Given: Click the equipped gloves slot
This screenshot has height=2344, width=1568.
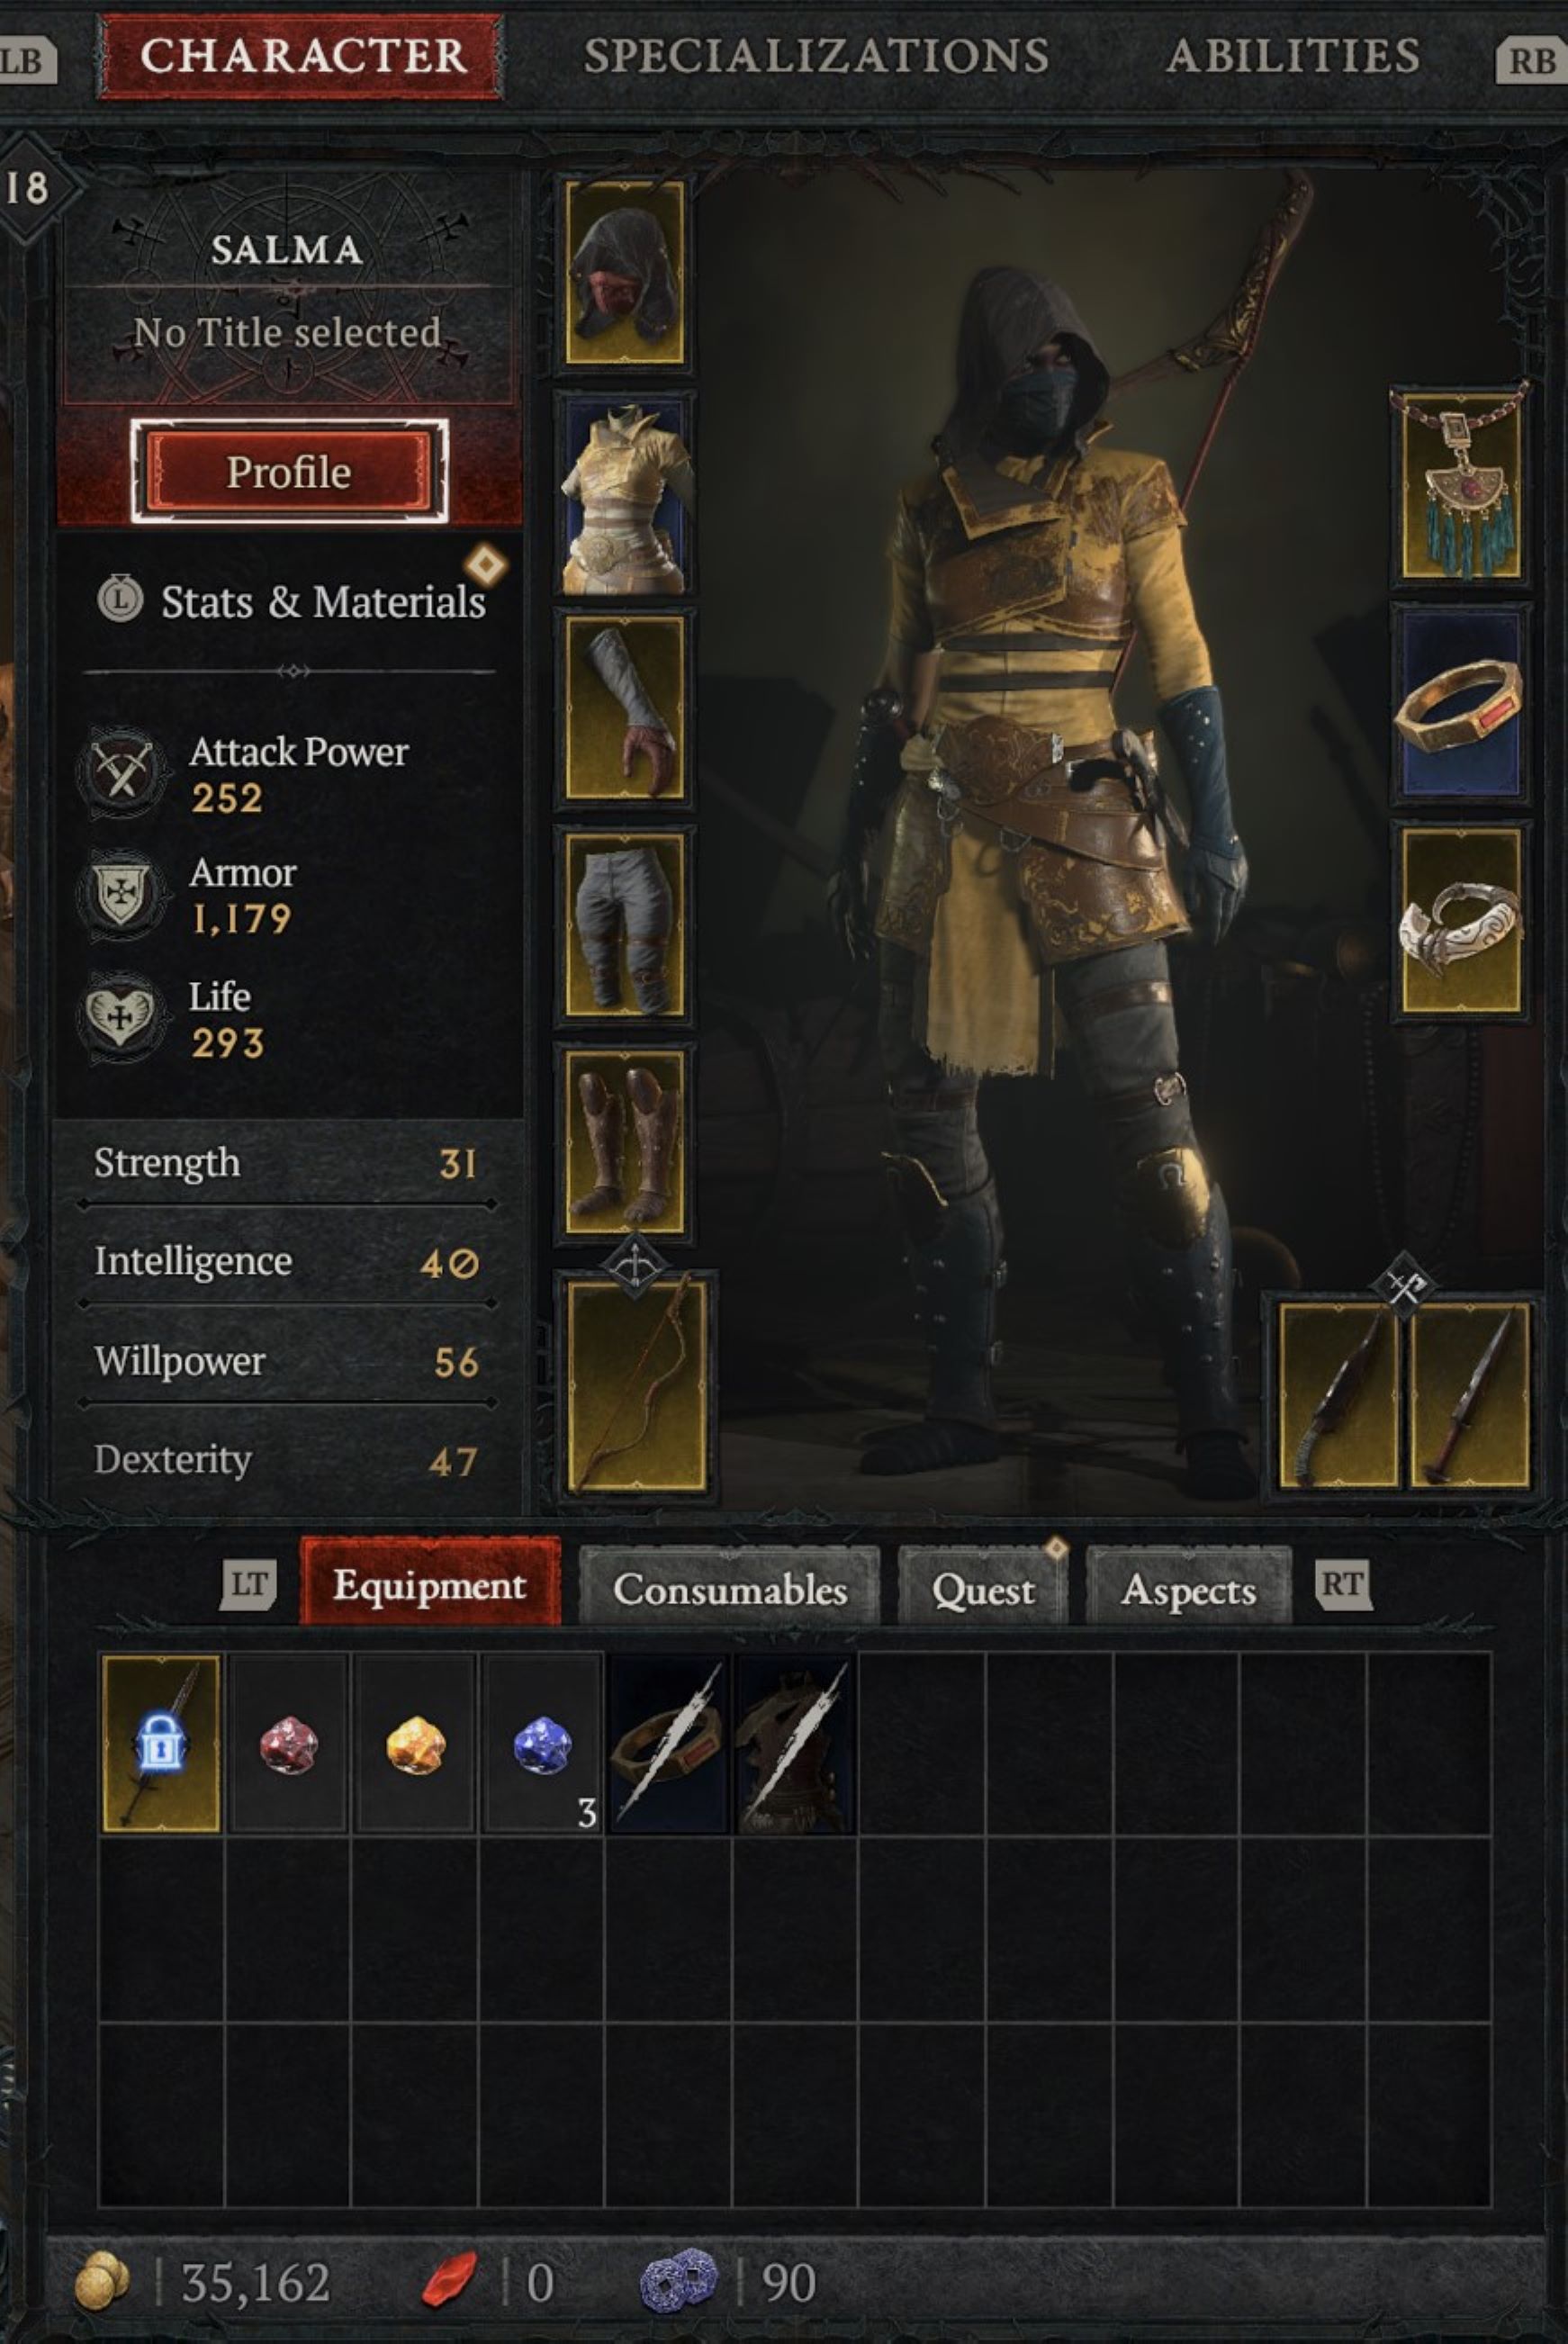Looking at the screenshot, I should click(x=625, y=707).
